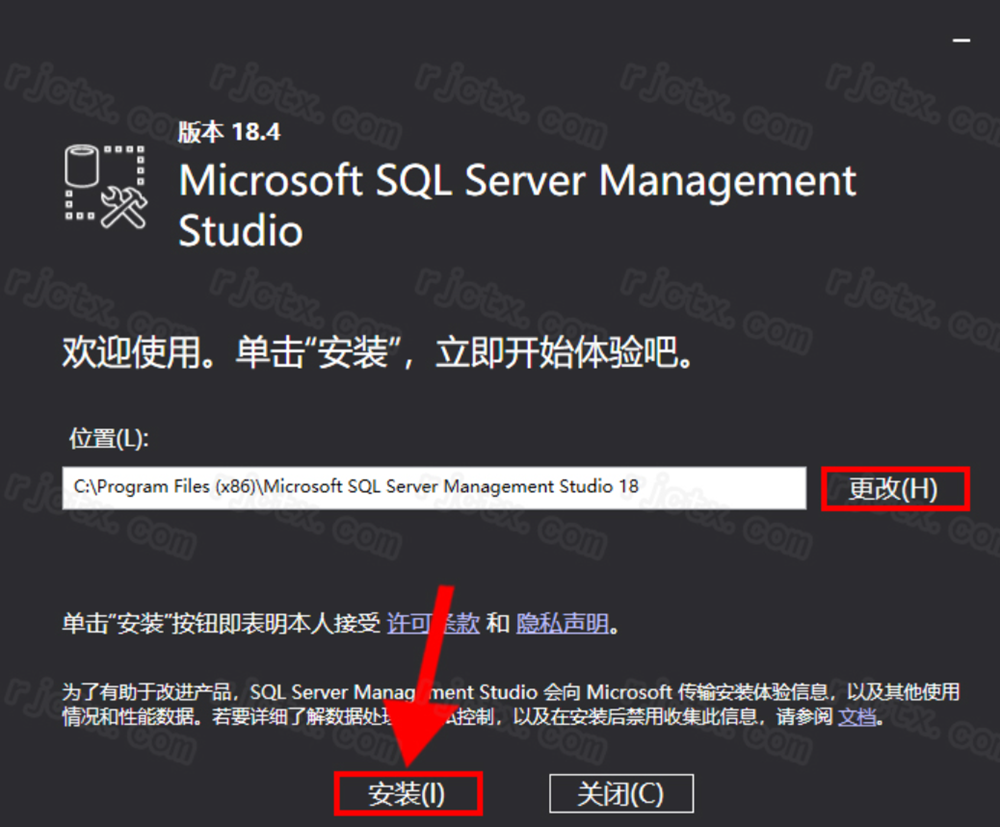Screen dimensions: 1000x827
Task: Click the word Studio in the title
Action: 240,231
